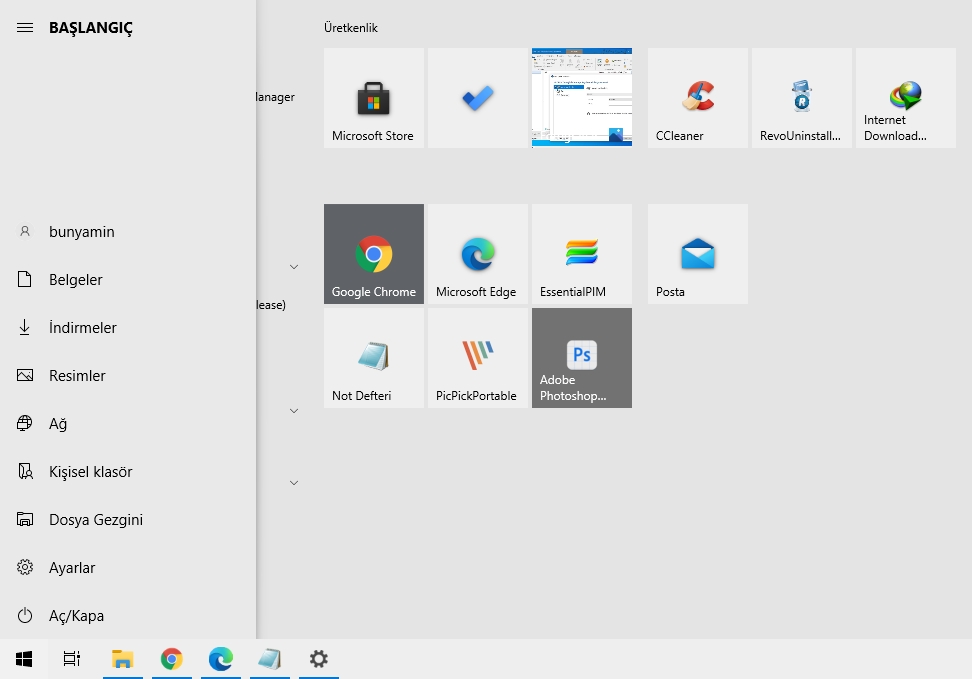Expand the app group below 'lease)'
This screenshot has width=972, height=679.
tap(294, 410)
